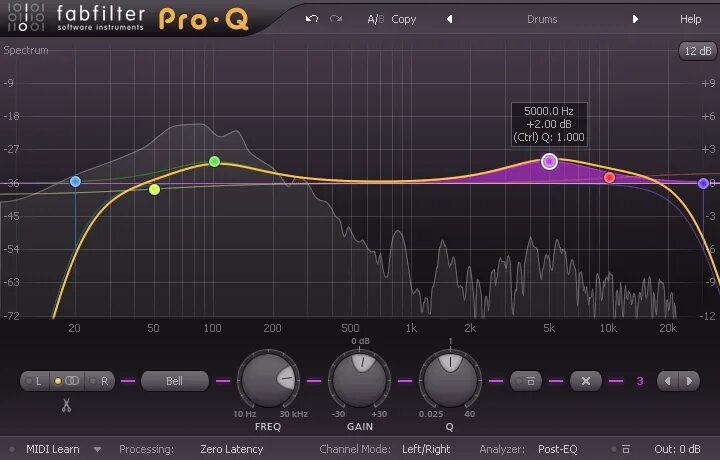
Task: Select the yellow-green EQ band node
Action: (154, 189)
